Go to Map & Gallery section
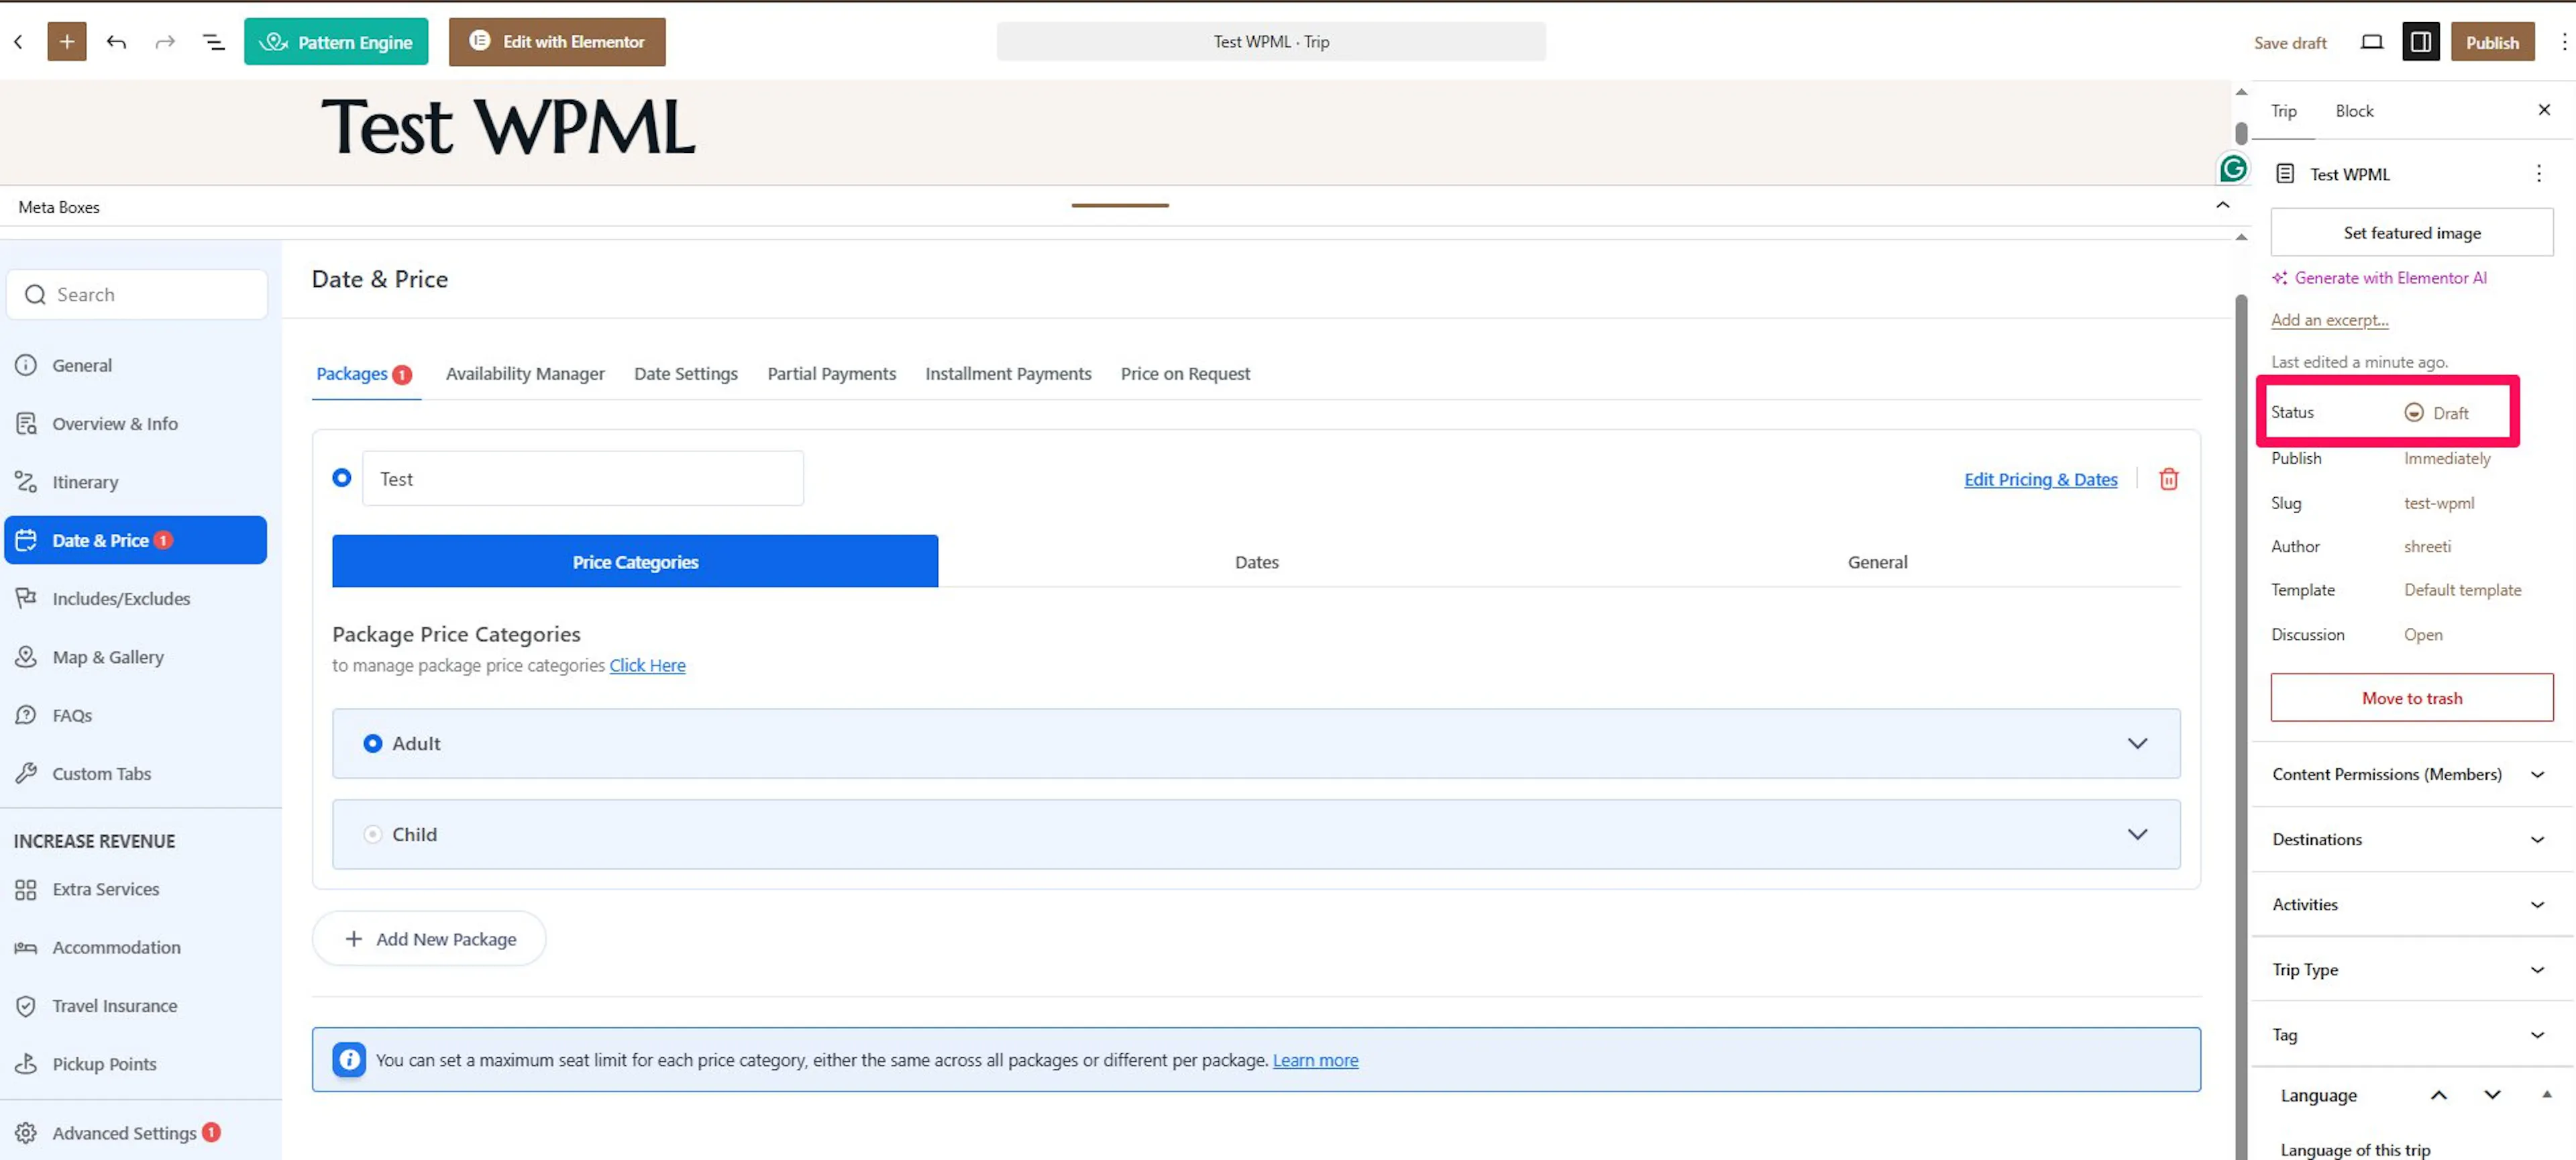The image size is (2576, 1160). coord(136,657)
